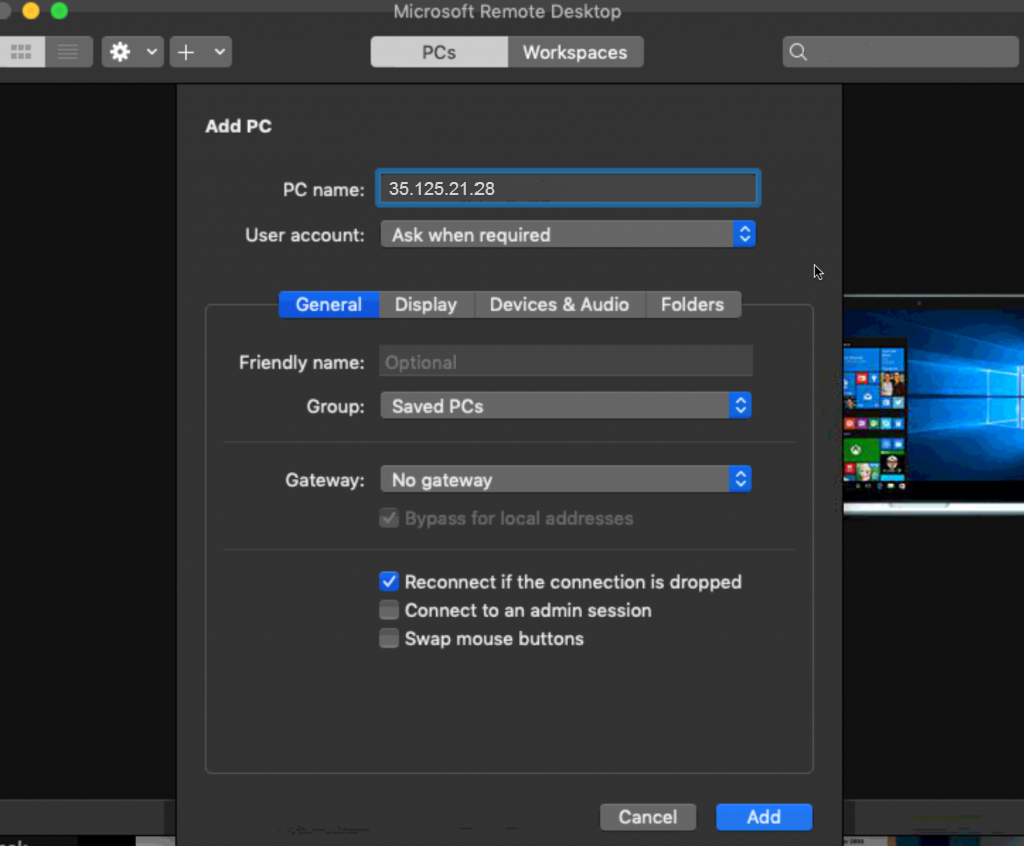
Task: Switch to list view icon
Action: click(x=68, y=52)
